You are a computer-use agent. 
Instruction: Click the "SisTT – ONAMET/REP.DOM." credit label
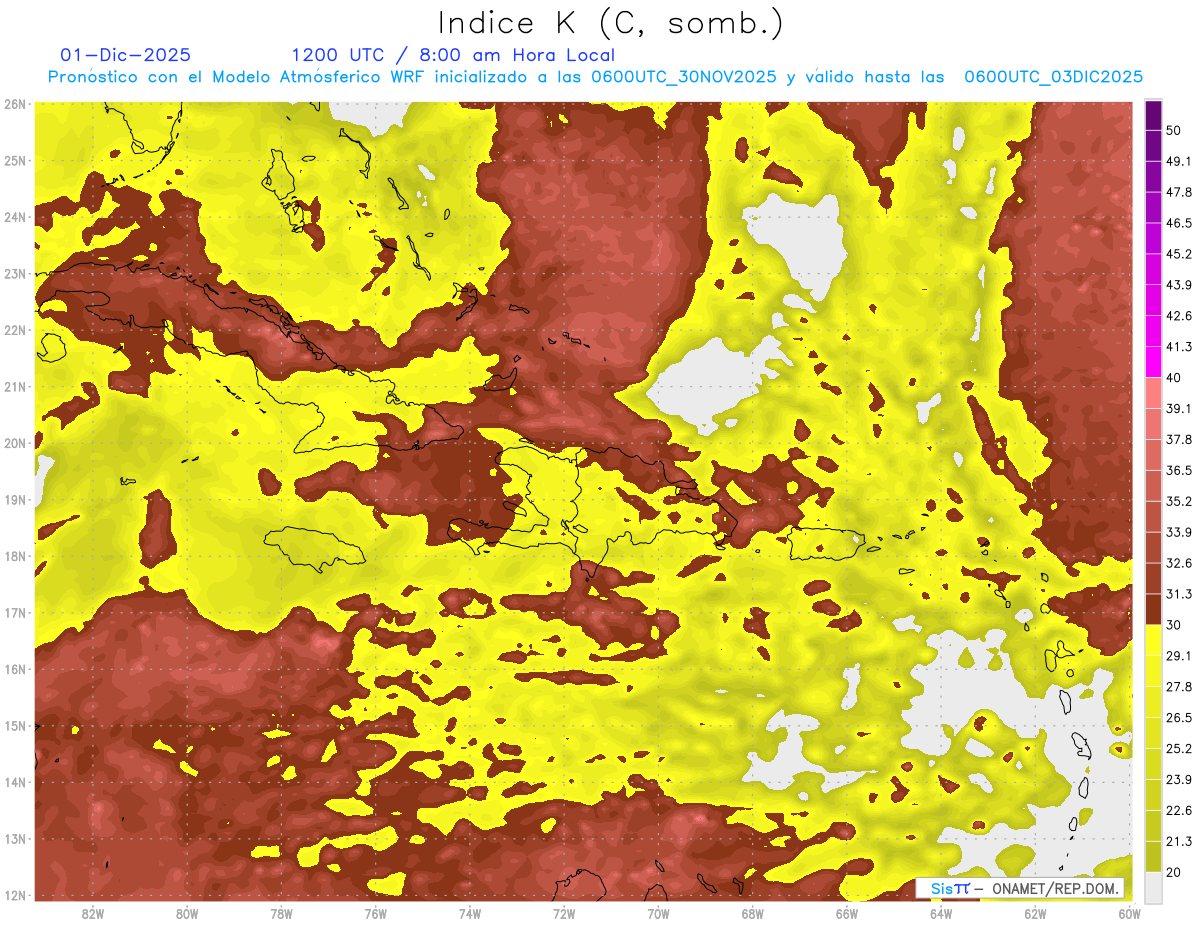pos(1020,889)
